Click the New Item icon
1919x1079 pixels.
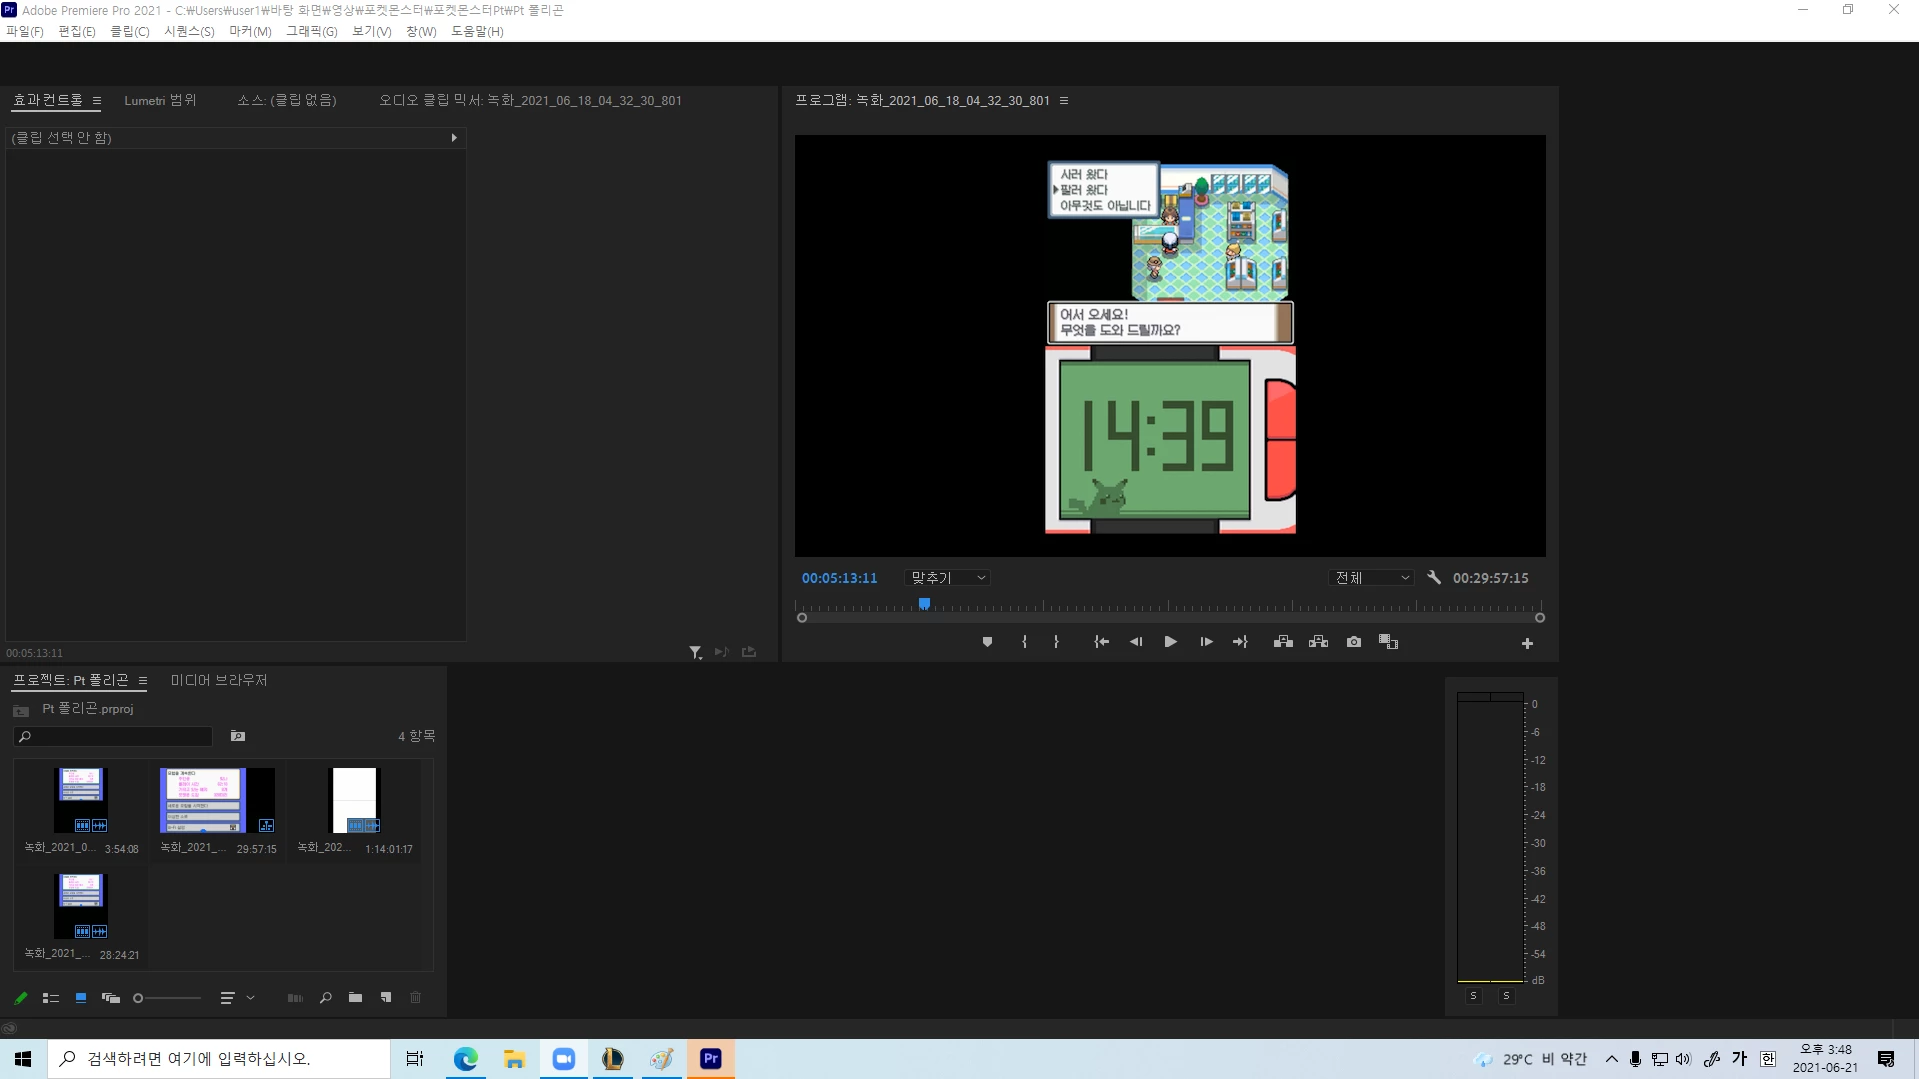coord(386,998)
